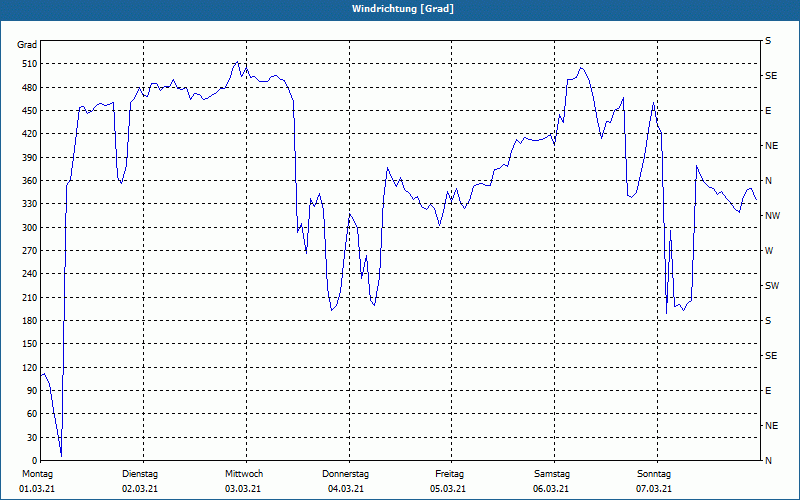Select the 240 axis value
Screen dimensions: 800x500
click(29, 274)
